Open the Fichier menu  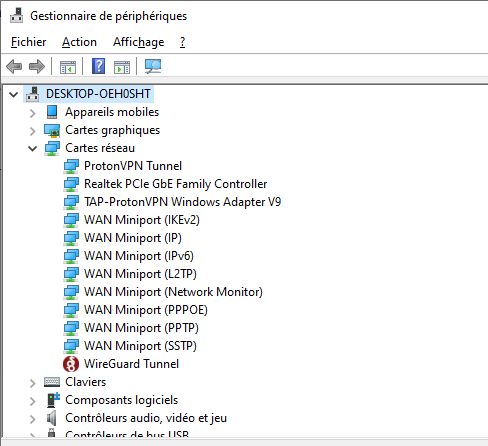tap(28, 42)
